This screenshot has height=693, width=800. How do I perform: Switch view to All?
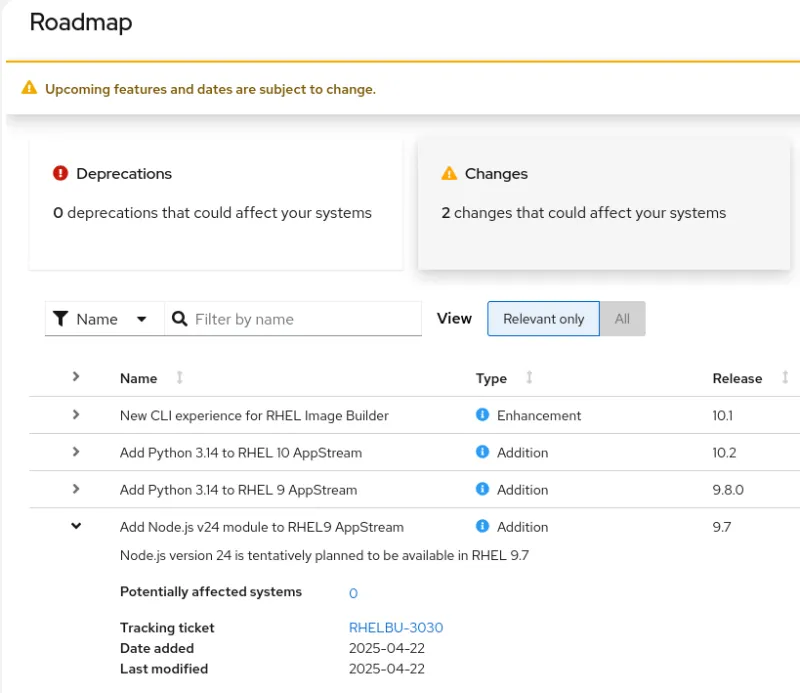[x=622, y=318]
